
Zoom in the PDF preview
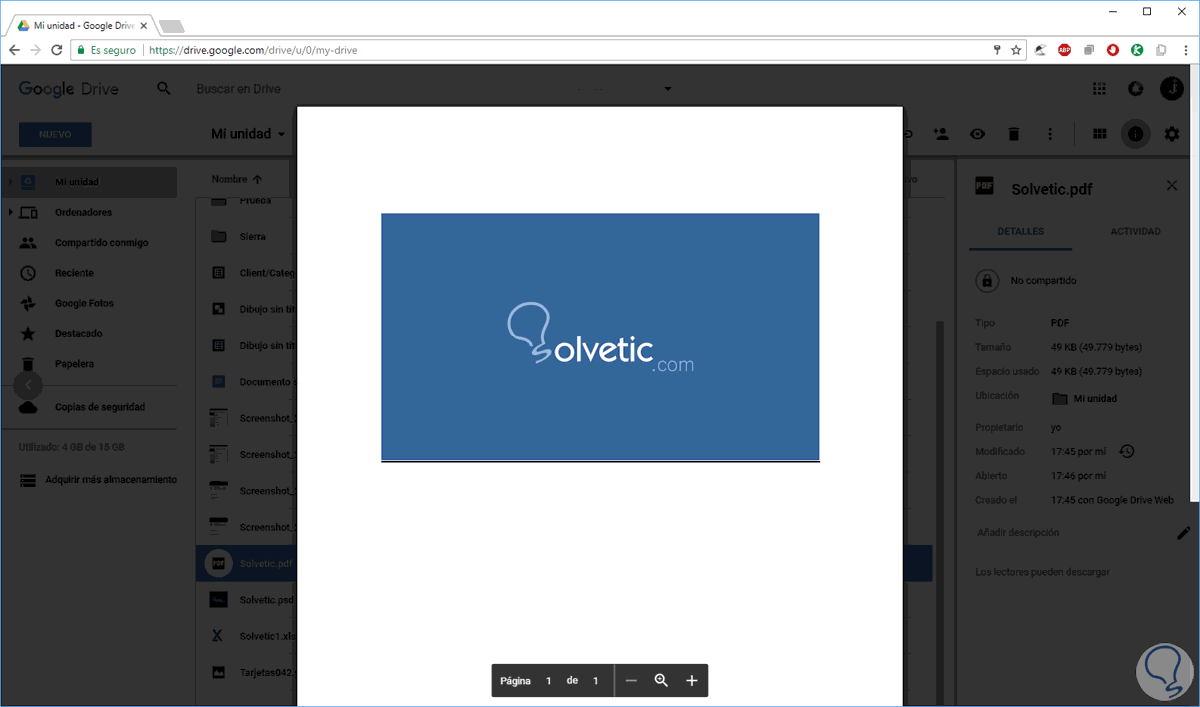[691, 681]
